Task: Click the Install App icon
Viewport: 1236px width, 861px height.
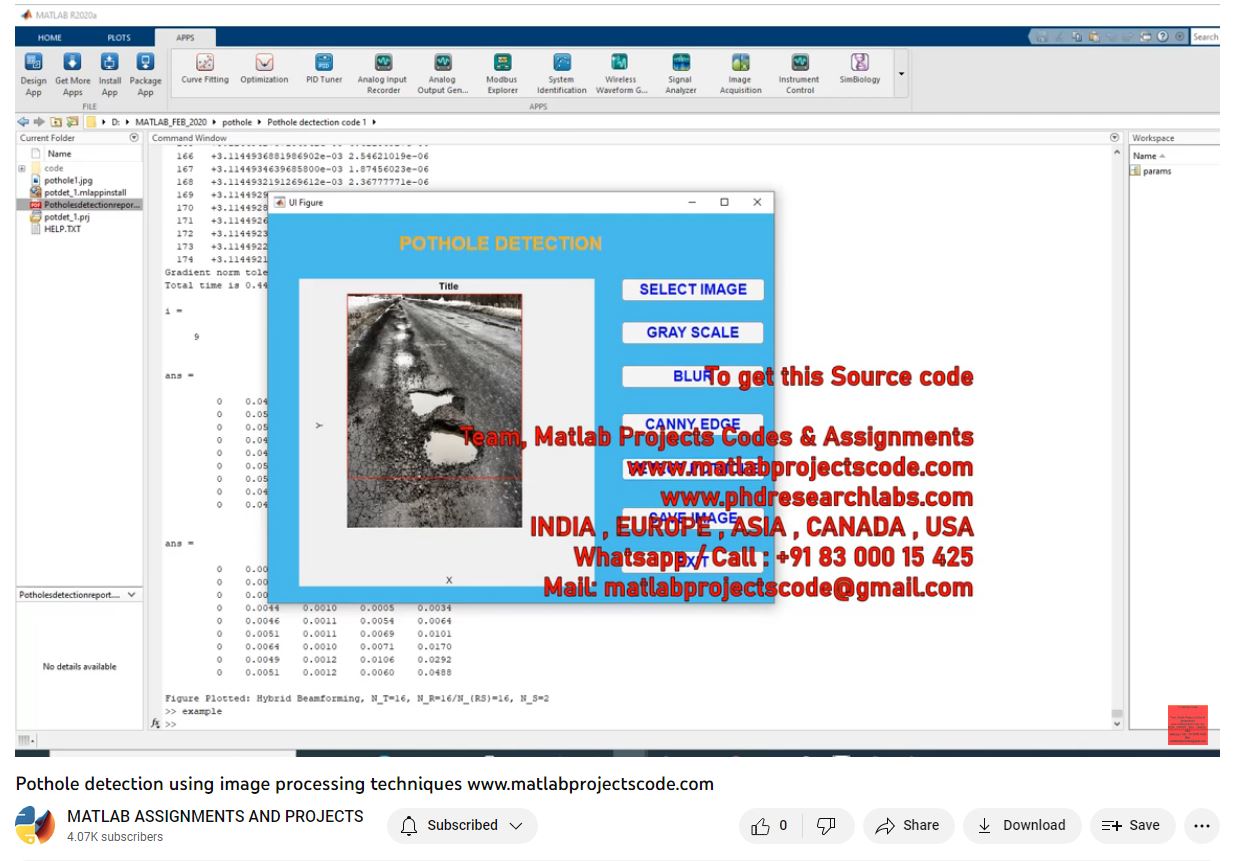Action: click(110, 75)
